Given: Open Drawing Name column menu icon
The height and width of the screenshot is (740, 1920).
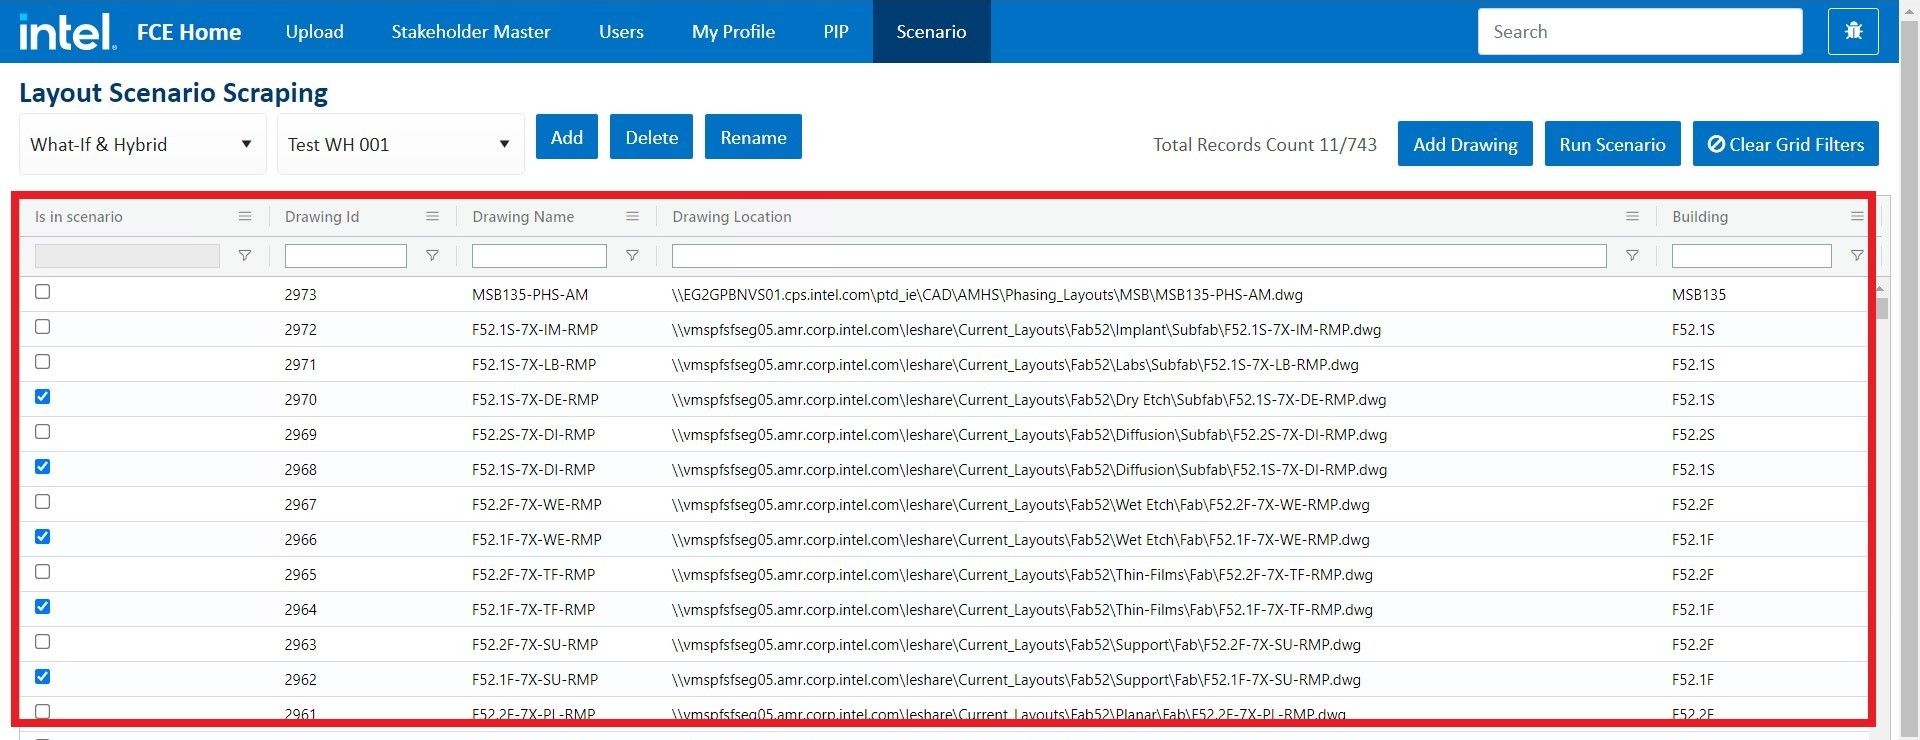Looking at the screenshot, I should (x=632, y=216).
